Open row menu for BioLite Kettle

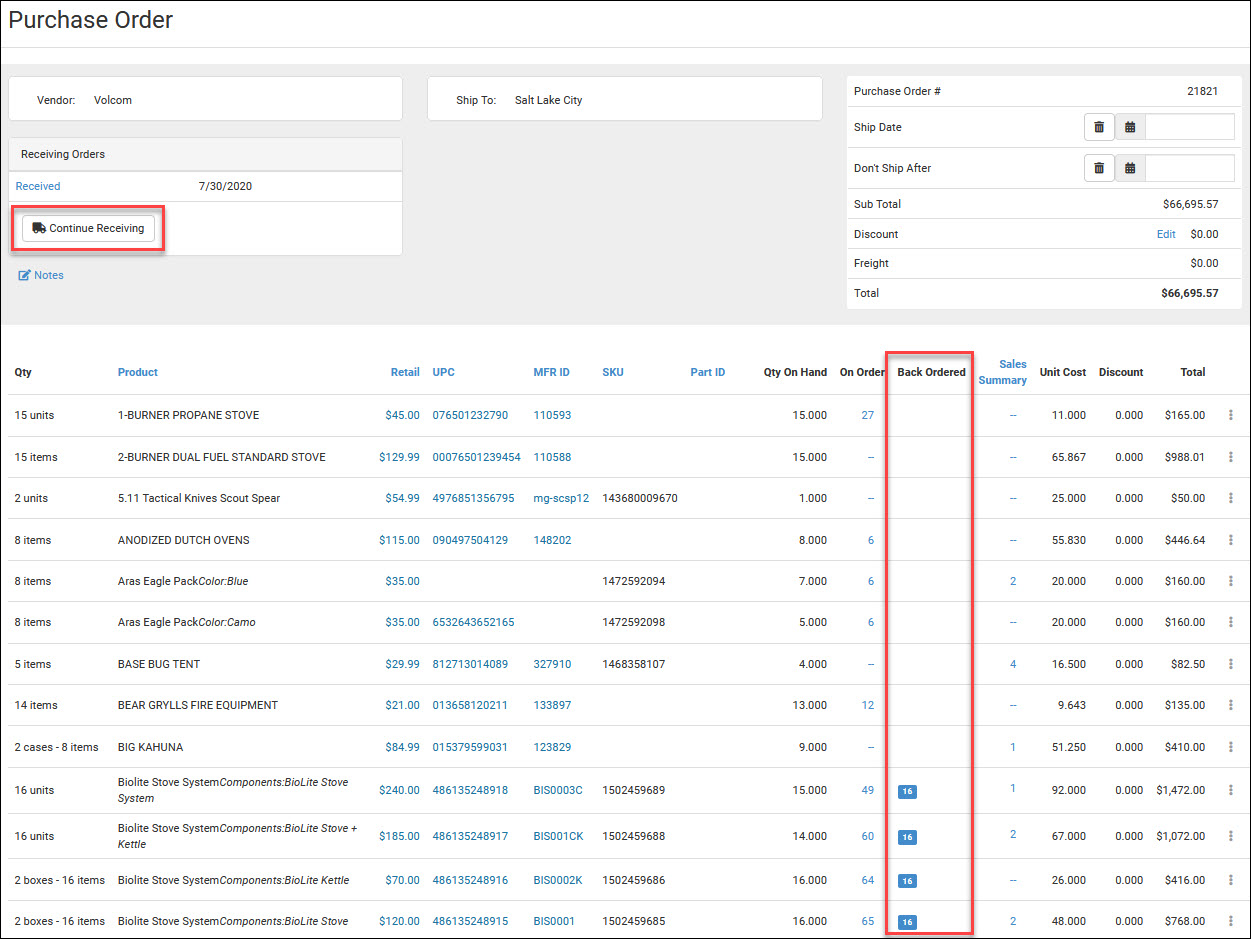coord(1231,880)
